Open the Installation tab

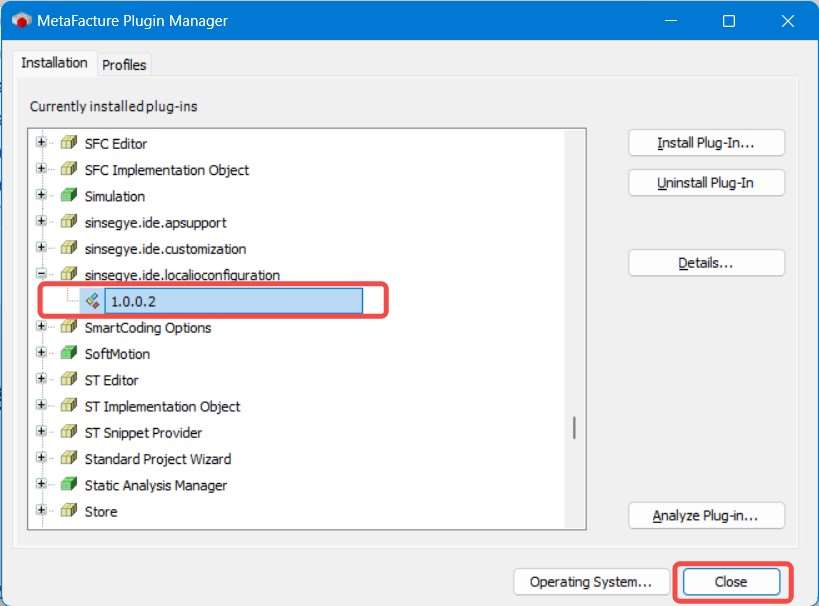pos(54,63)
